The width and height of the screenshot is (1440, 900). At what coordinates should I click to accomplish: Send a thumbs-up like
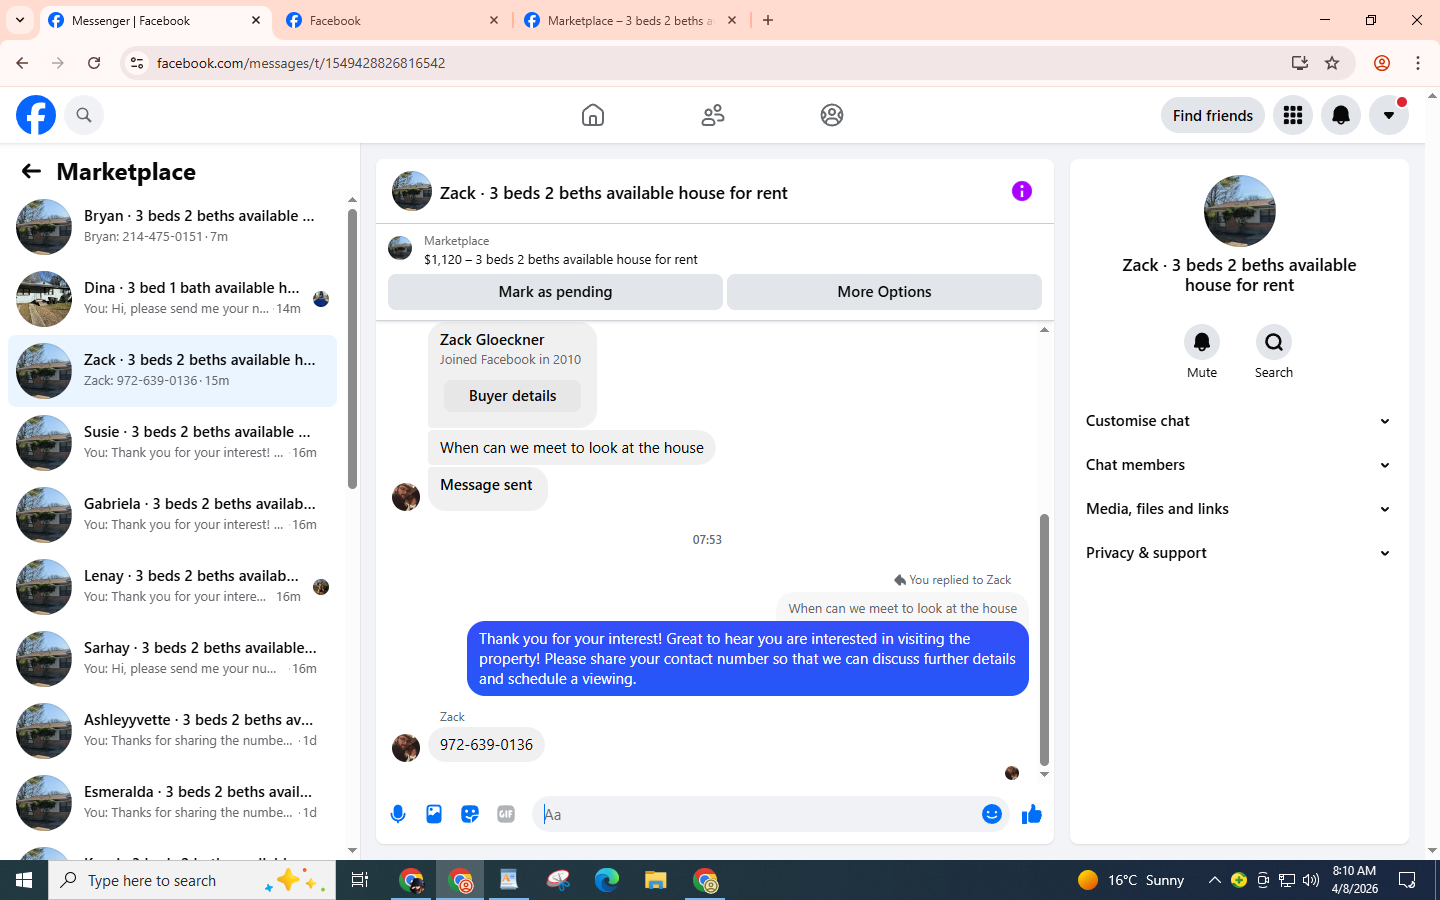pos(1032,814)
